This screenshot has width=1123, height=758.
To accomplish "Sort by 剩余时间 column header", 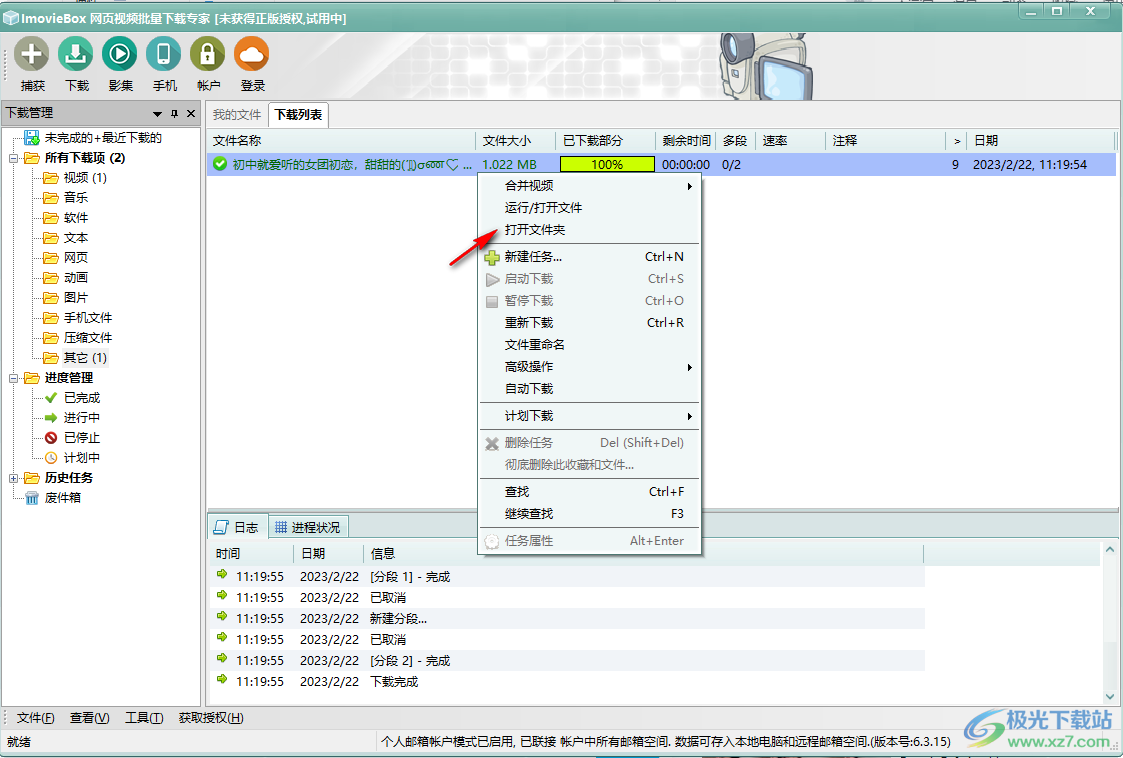I will (686, 140).
